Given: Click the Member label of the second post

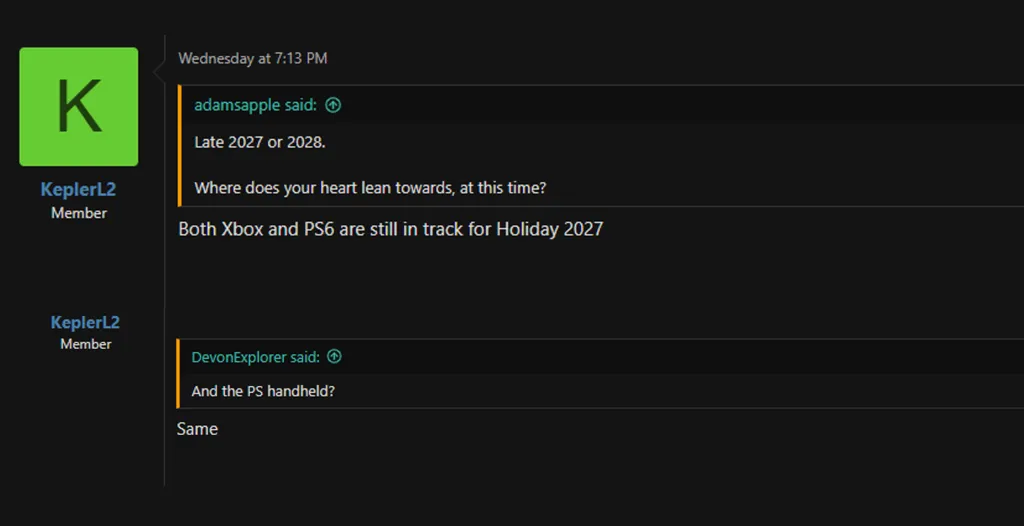Looking at the screenshot, I should pos(85,344).
